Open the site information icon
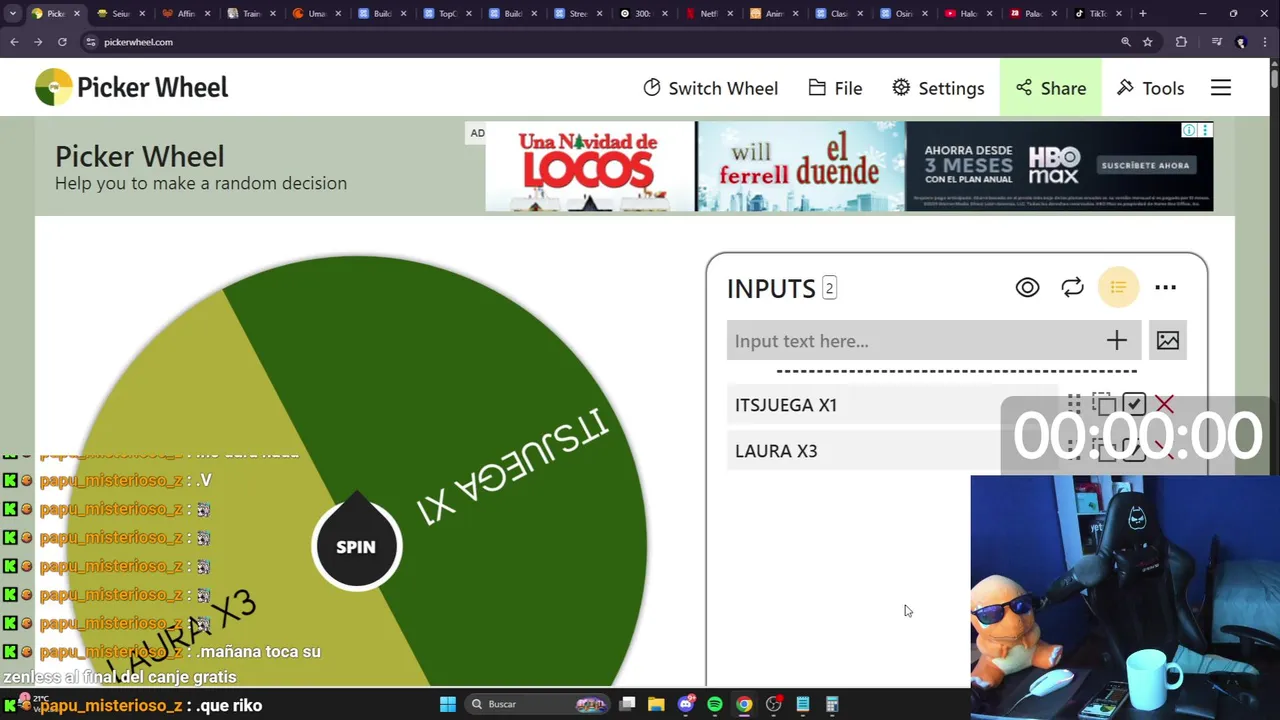Viewport: 1280px width, 720px height. [x=91, y=42]
